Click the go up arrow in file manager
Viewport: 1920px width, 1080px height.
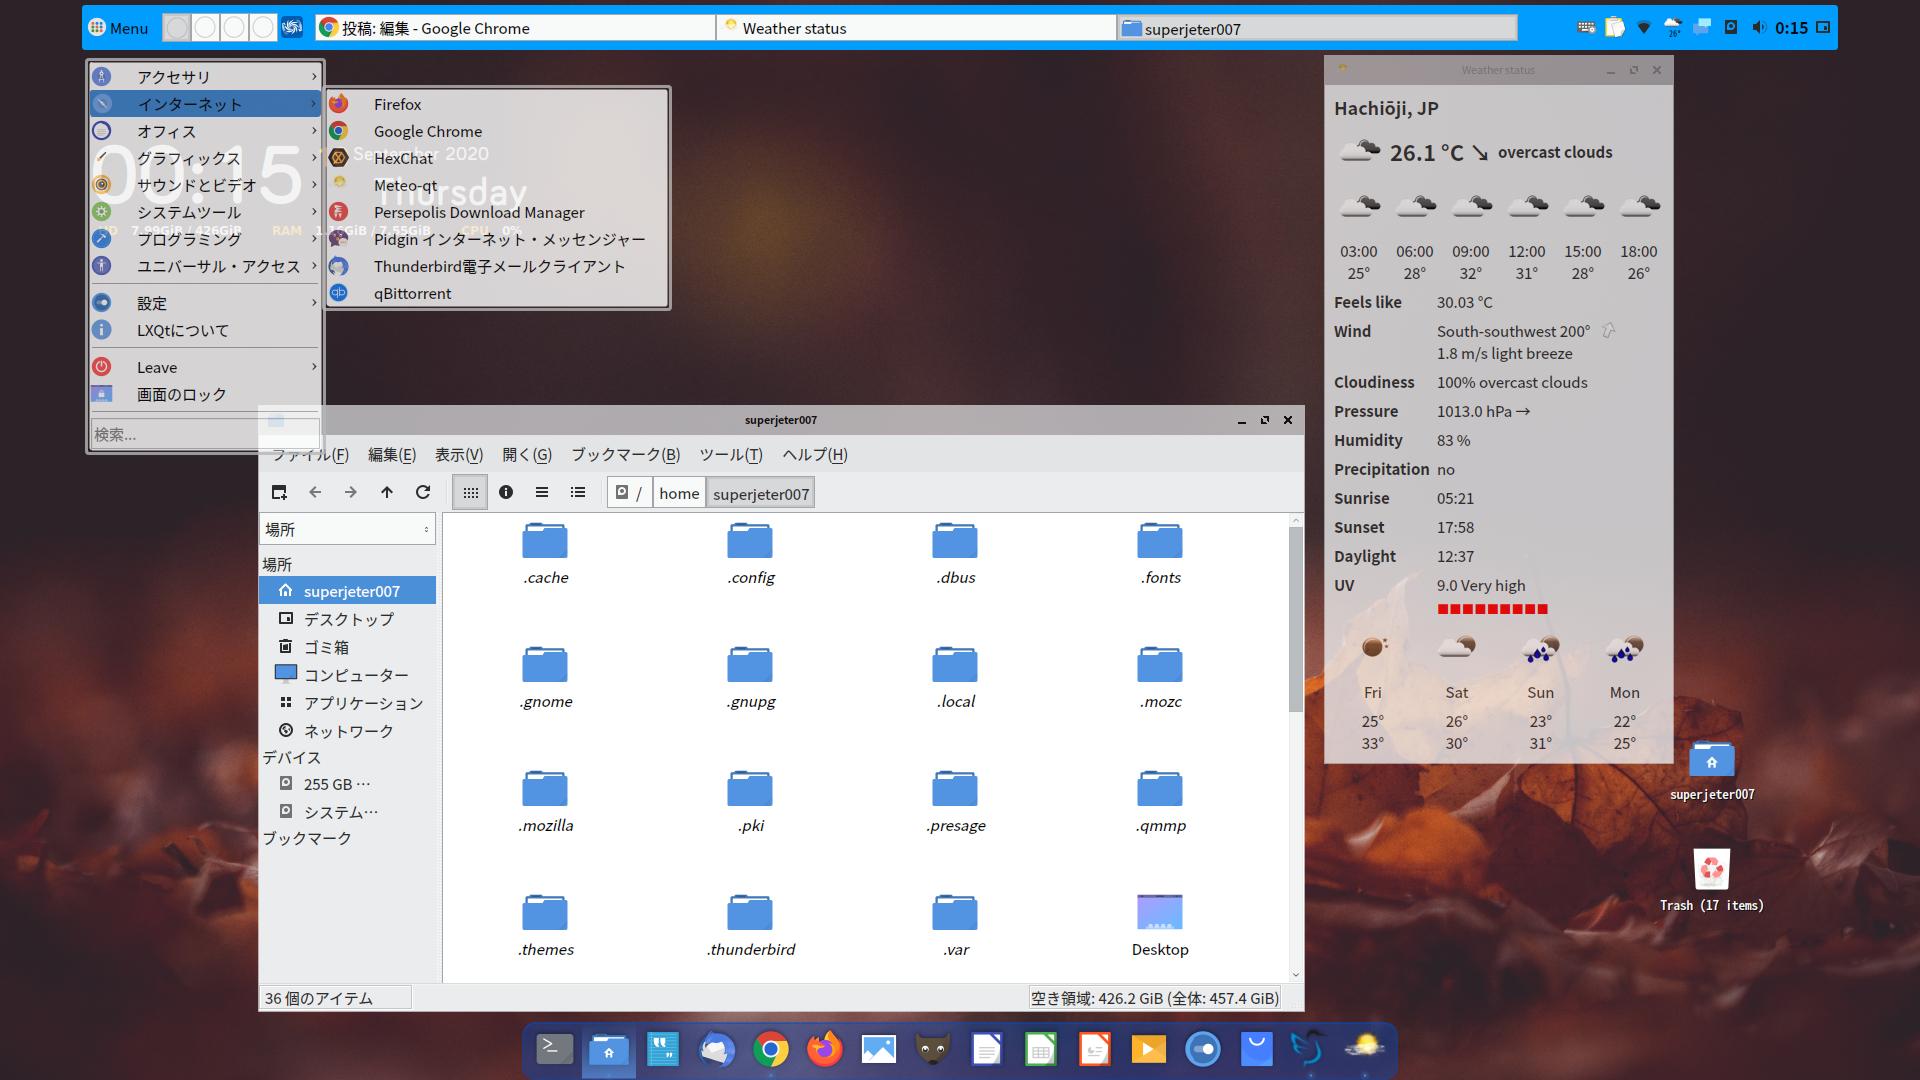click(x=387, y=492)
